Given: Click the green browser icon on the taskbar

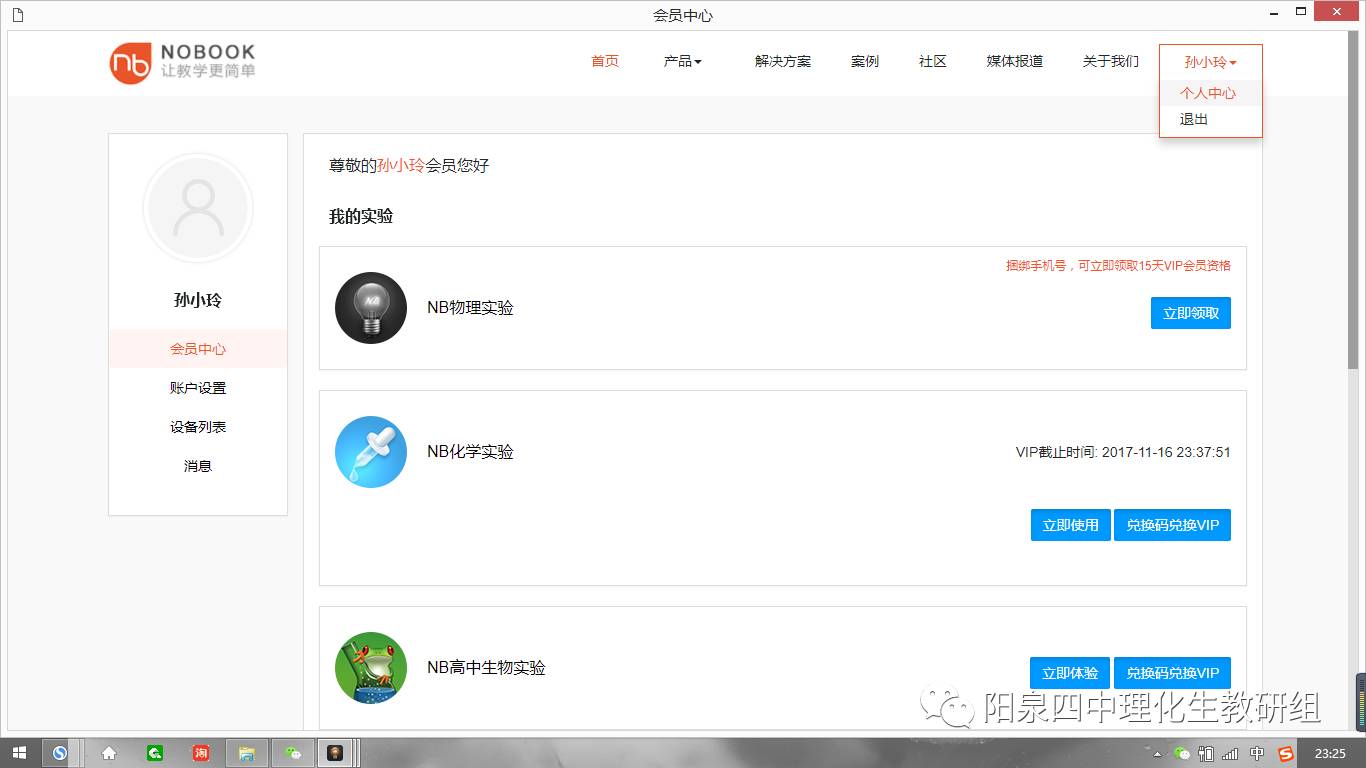Looking at the screenshot, I should [154, 753].
